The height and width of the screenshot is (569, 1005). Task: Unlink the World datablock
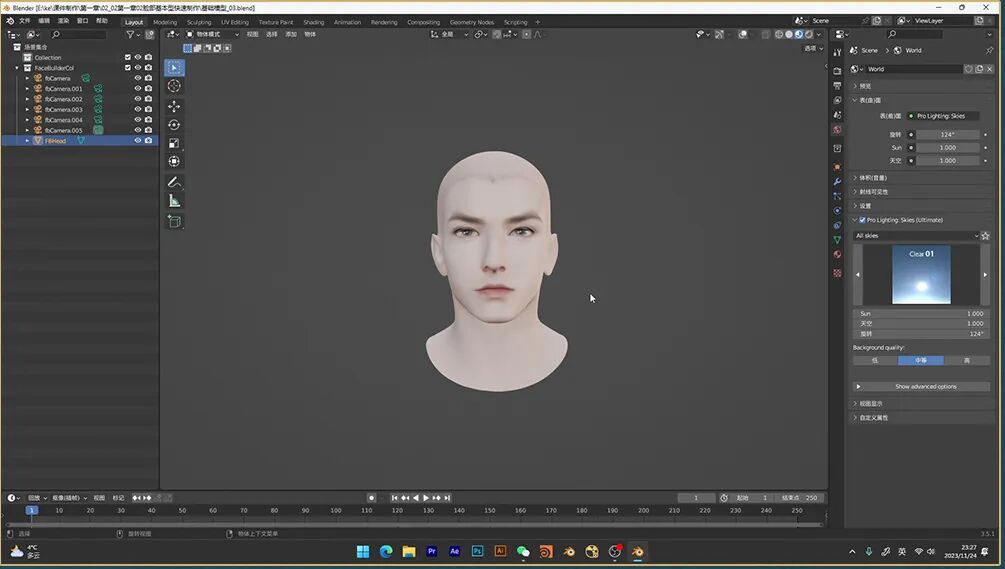pos(990,69)
